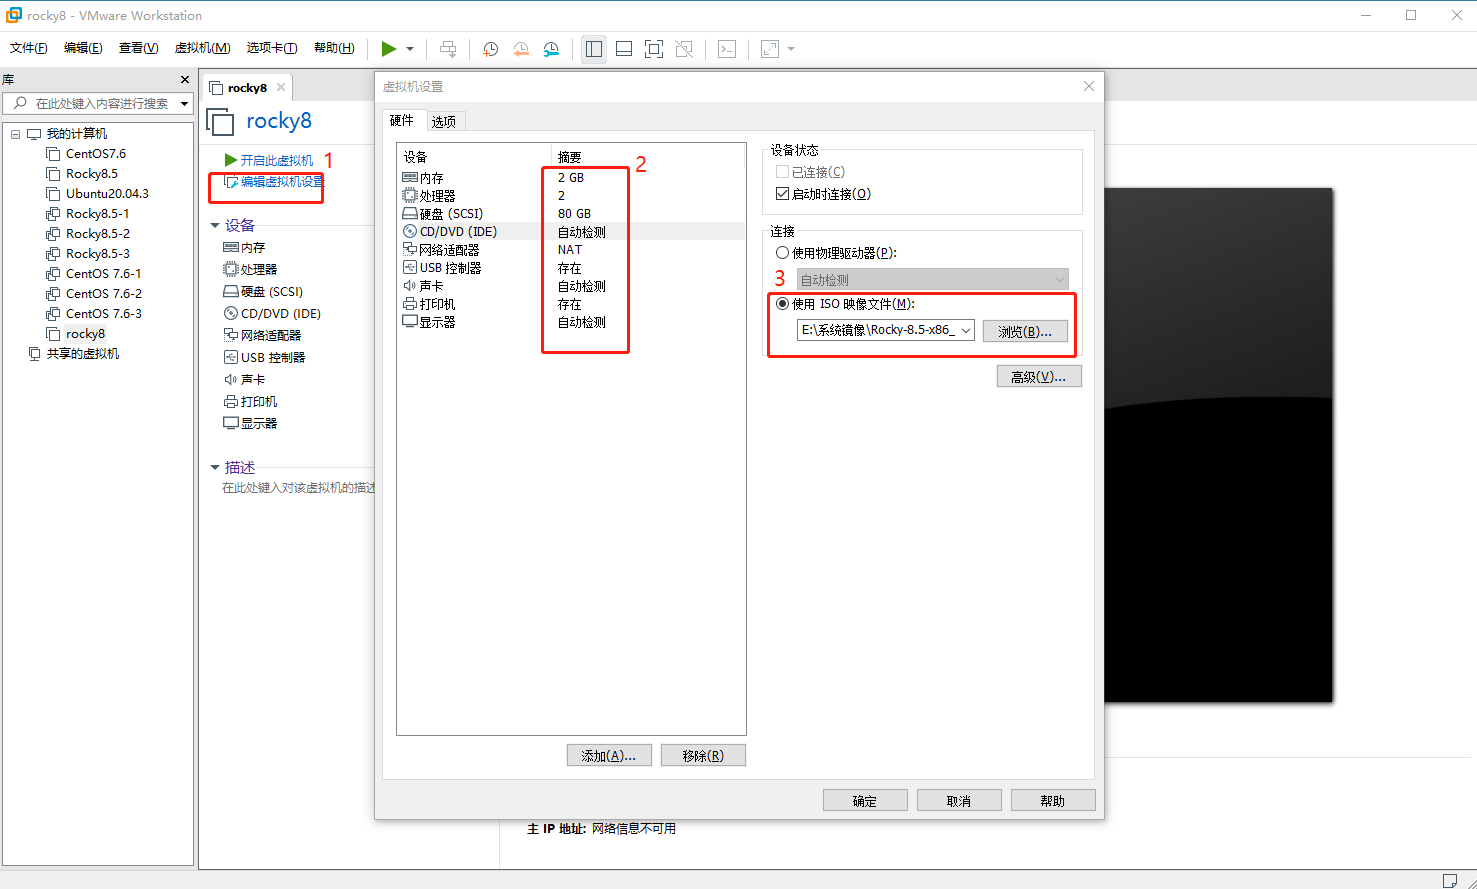This screenshot has height=889, width=1477.
Task: Click the revert to snapshot toolbar icon
Action: coord(521,49)
